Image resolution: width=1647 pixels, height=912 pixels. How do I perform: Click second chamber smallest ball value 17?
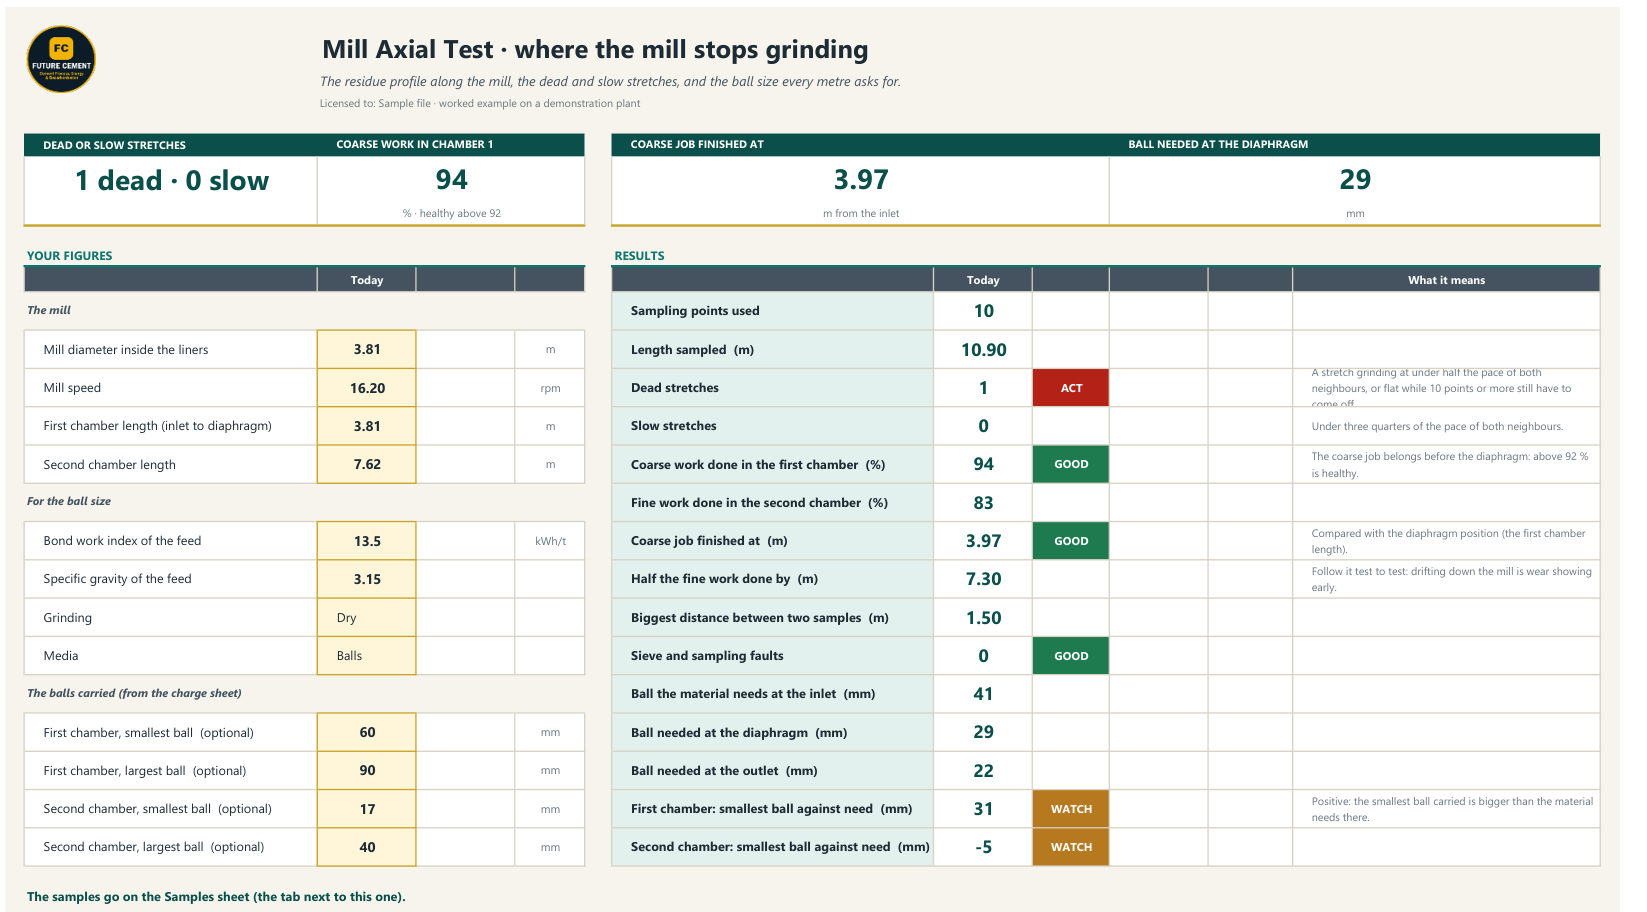pyautogui.click(x=367, y=809)
